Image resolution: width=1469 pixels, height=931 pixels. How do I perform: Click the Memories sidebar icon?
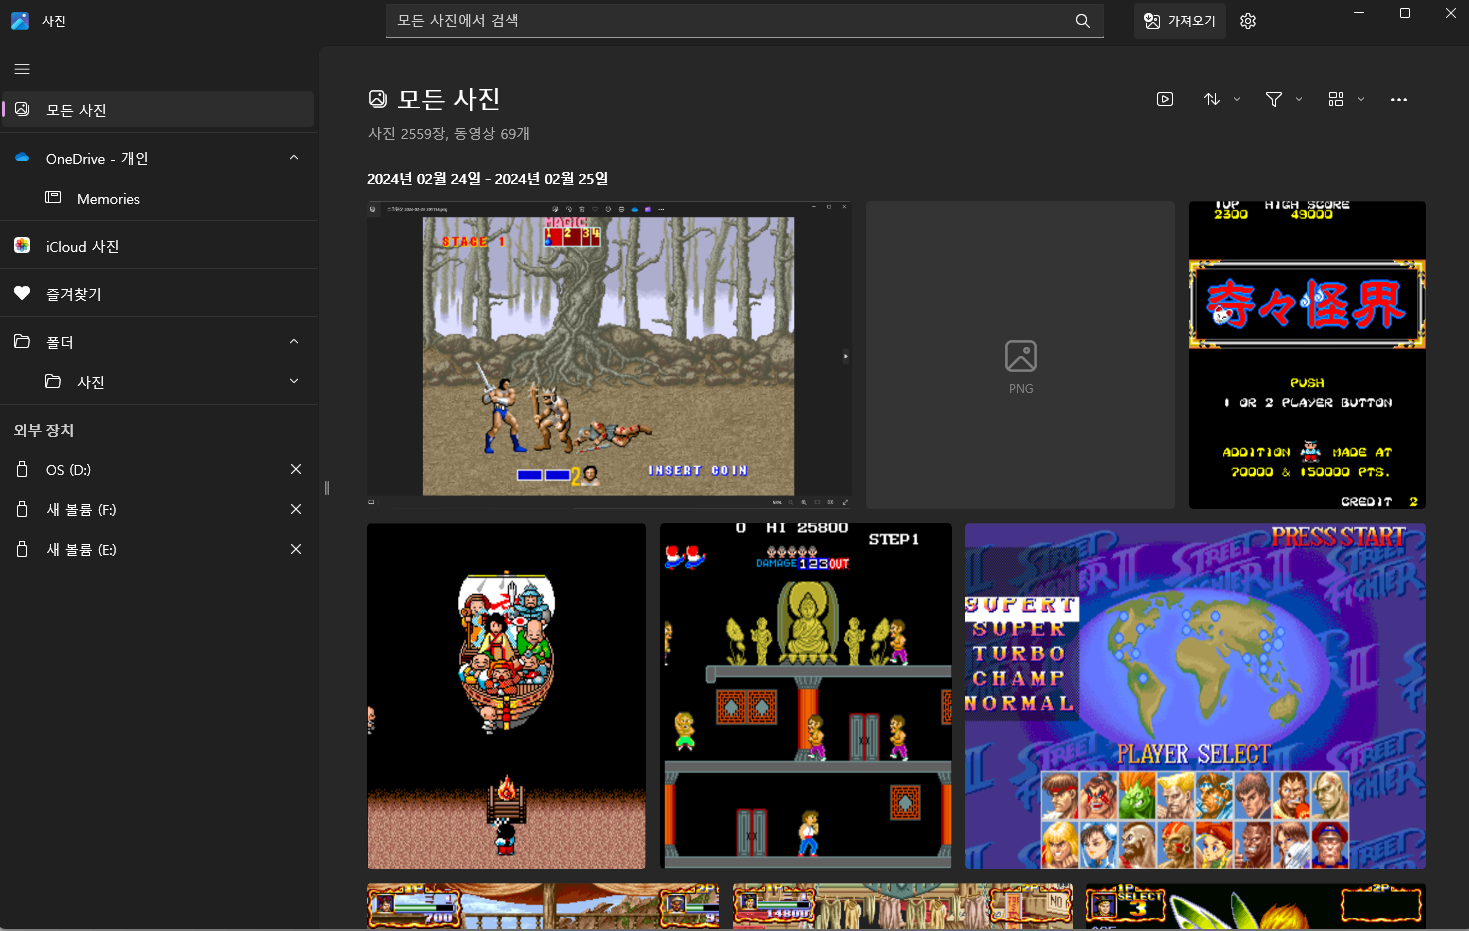tap(53, 198)
